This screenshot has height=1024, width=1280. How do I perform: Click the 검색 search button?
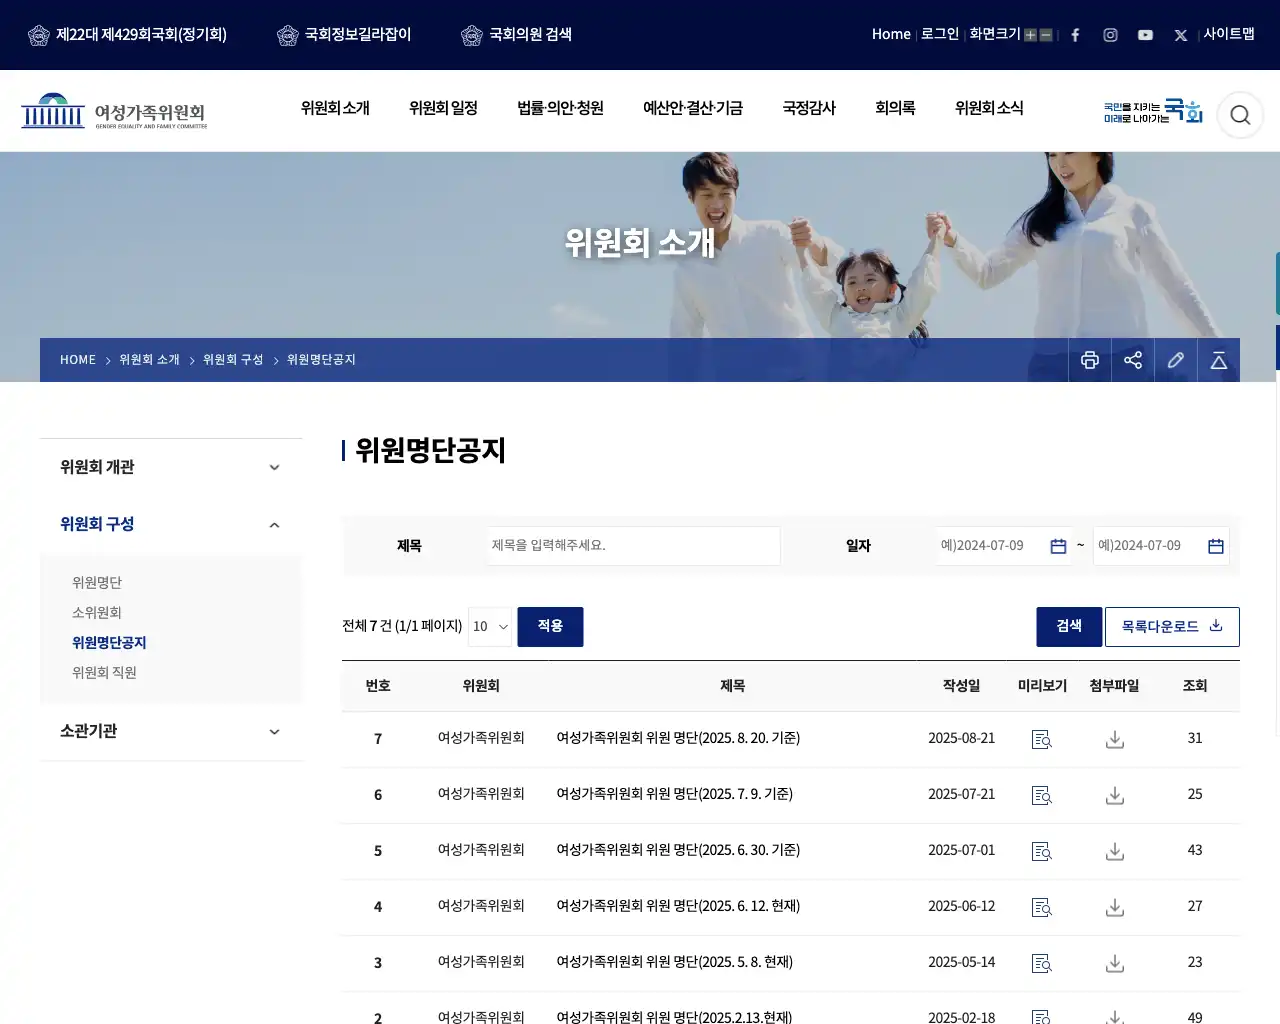pyautogui.click(x=1069, y=627)
